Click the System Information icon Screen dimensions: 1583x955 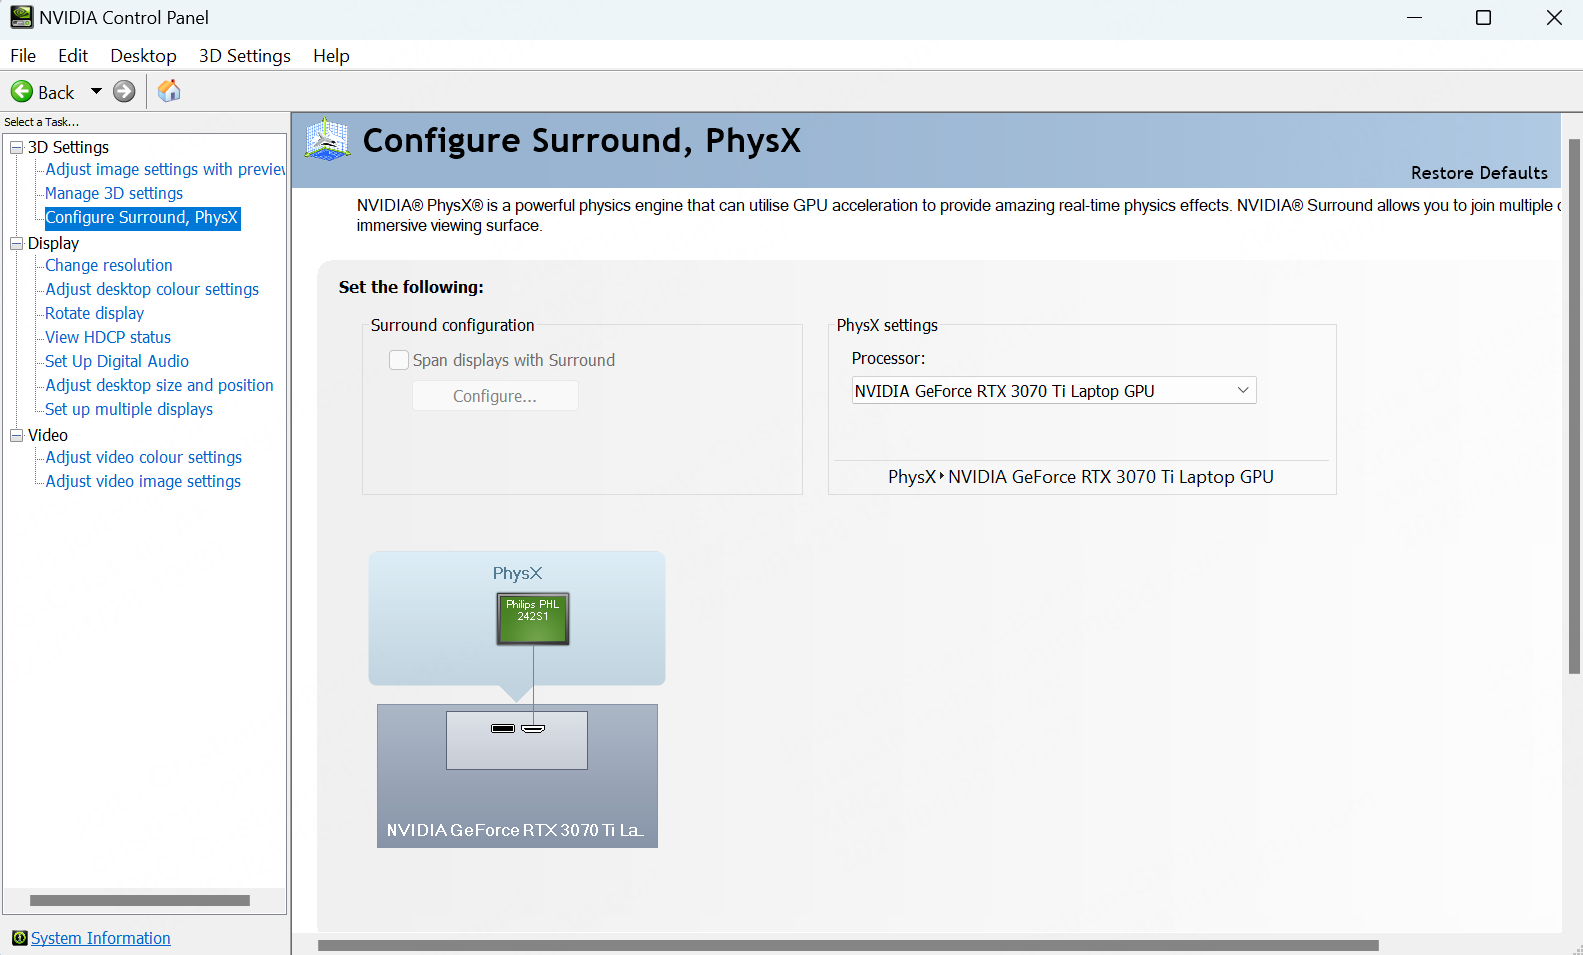pyautogui.click(x=19, y=938)
